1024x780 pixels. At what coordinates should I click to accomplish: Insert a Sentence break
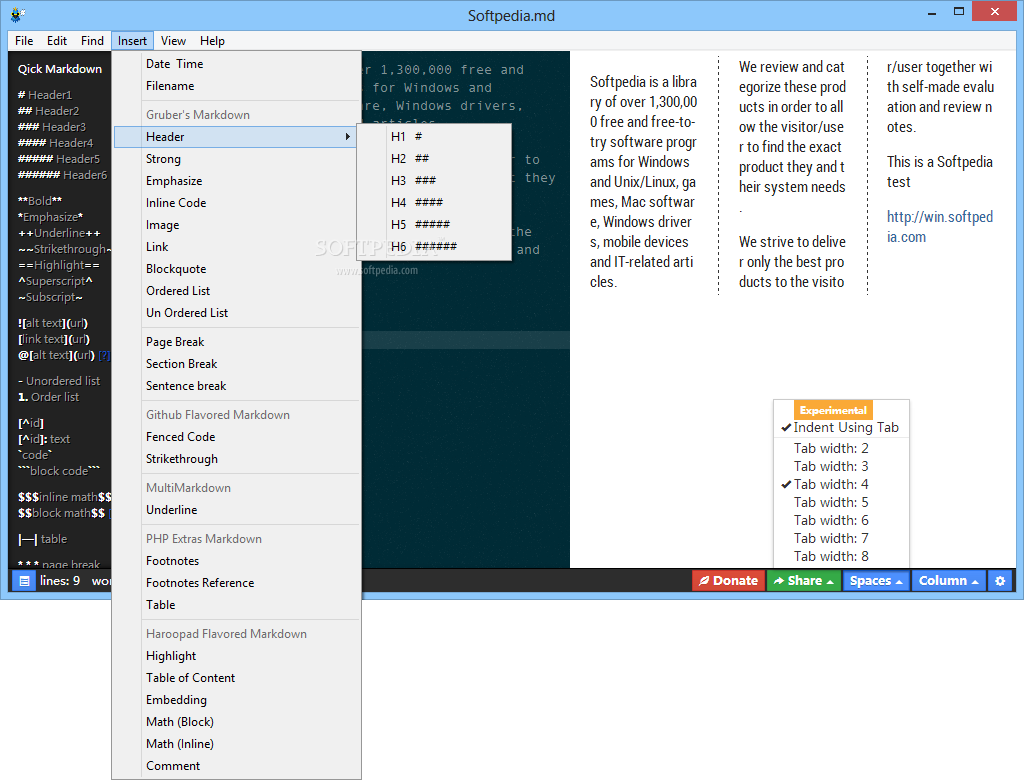pos(236,385)
